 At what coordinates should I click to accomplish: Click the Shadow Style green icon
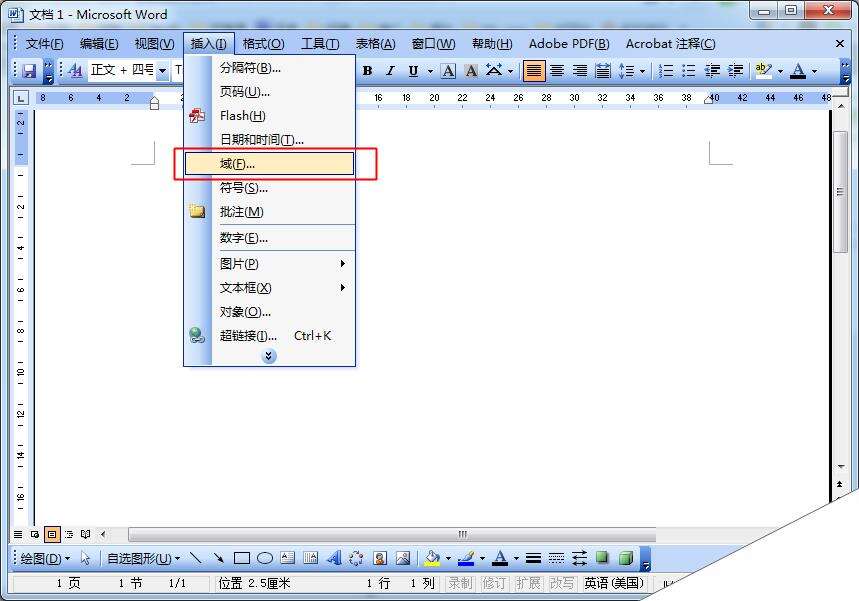click(602, 558)
